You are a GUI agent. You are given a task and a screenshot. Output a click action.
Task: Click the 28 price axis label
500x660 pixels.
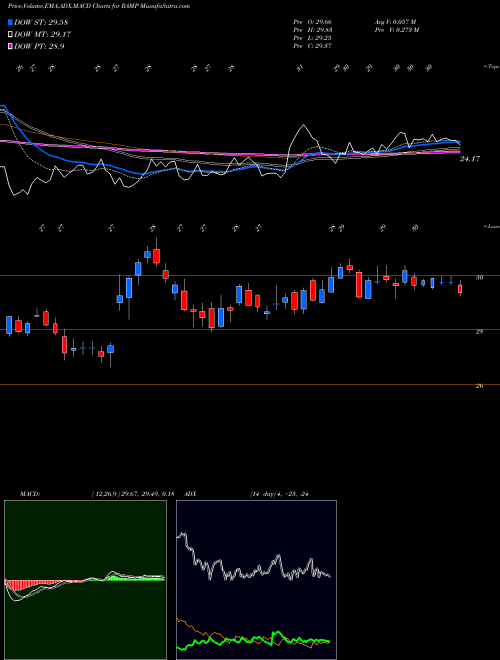[x=479, y=332]
